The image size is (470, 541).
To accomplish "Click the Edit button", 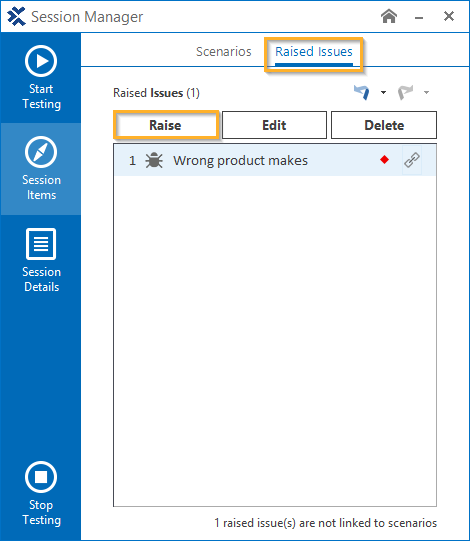I will (274, 125).
